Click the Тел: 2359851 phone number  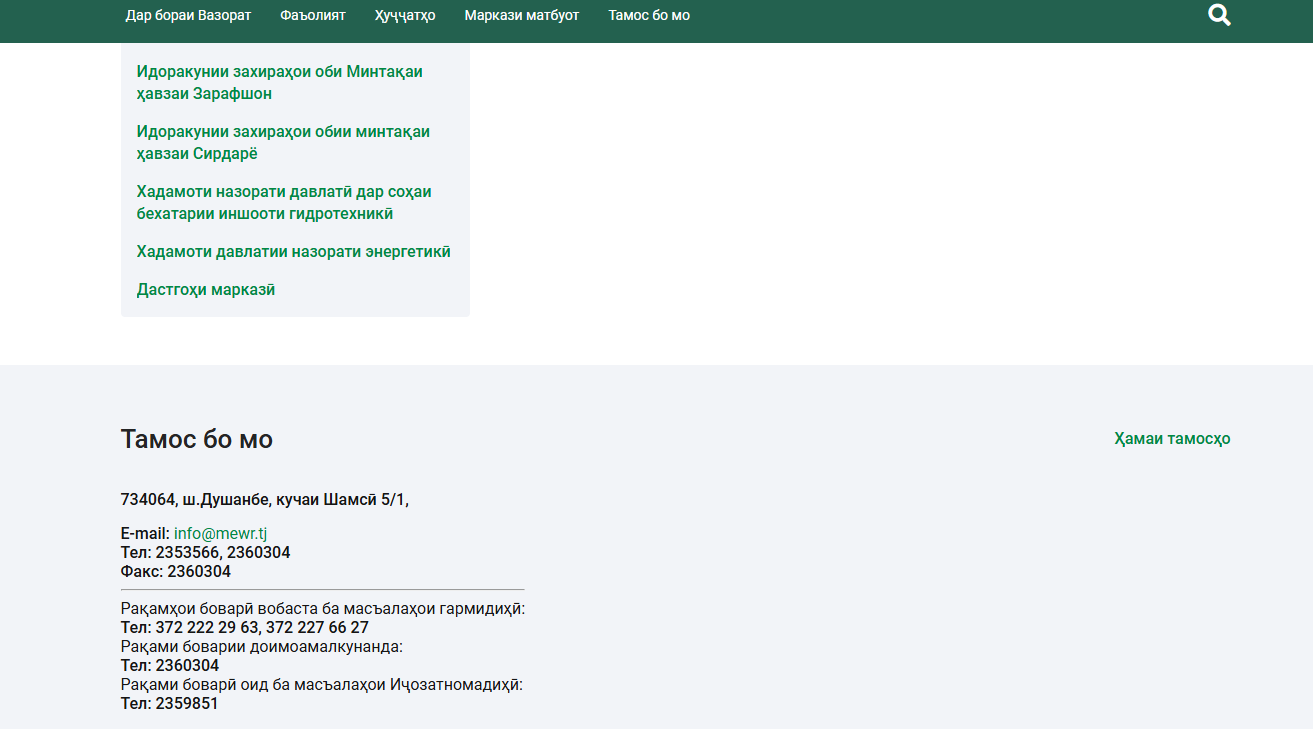point(169,704)
